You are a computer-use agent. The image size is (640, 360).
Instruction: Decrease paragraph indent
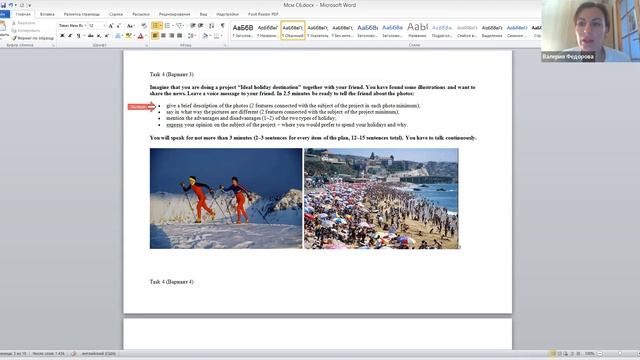coord(193,26)
